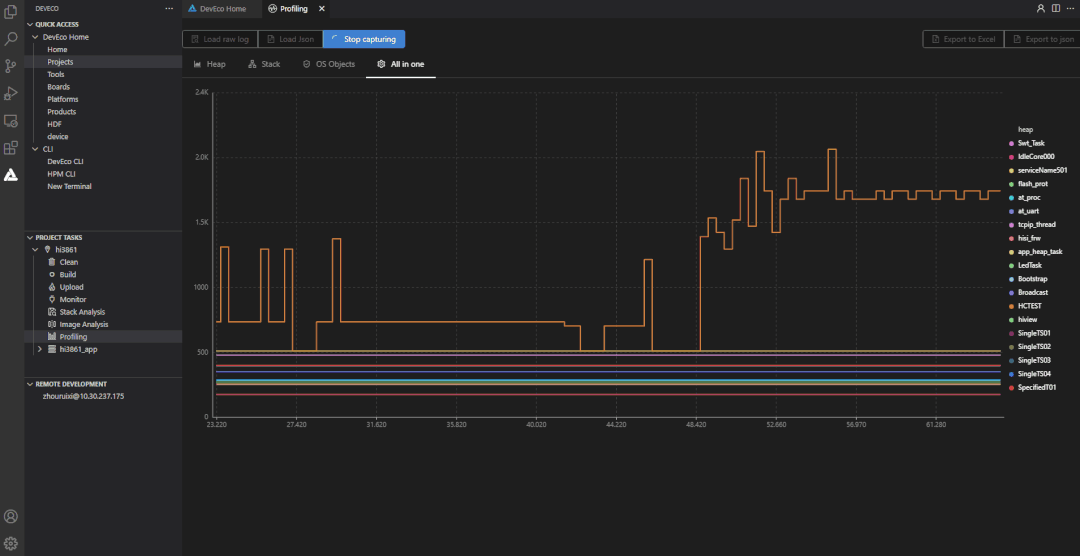Image resolution: width=1080 pixels, height=556 pixels.
Task: Toggle the tcpip_thread legend entry
Action: (x=1034, y=224)
